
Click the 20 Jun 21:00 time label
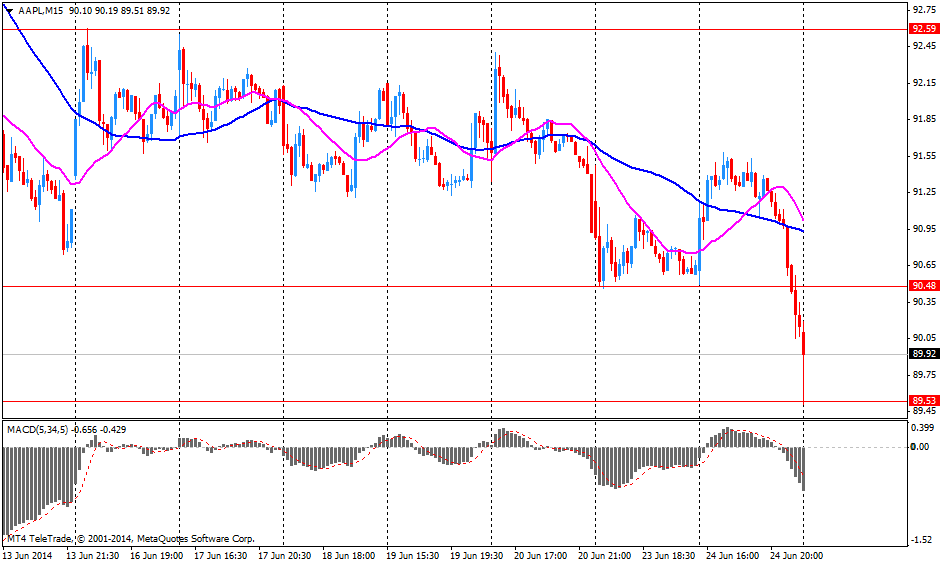pos(605,555)
